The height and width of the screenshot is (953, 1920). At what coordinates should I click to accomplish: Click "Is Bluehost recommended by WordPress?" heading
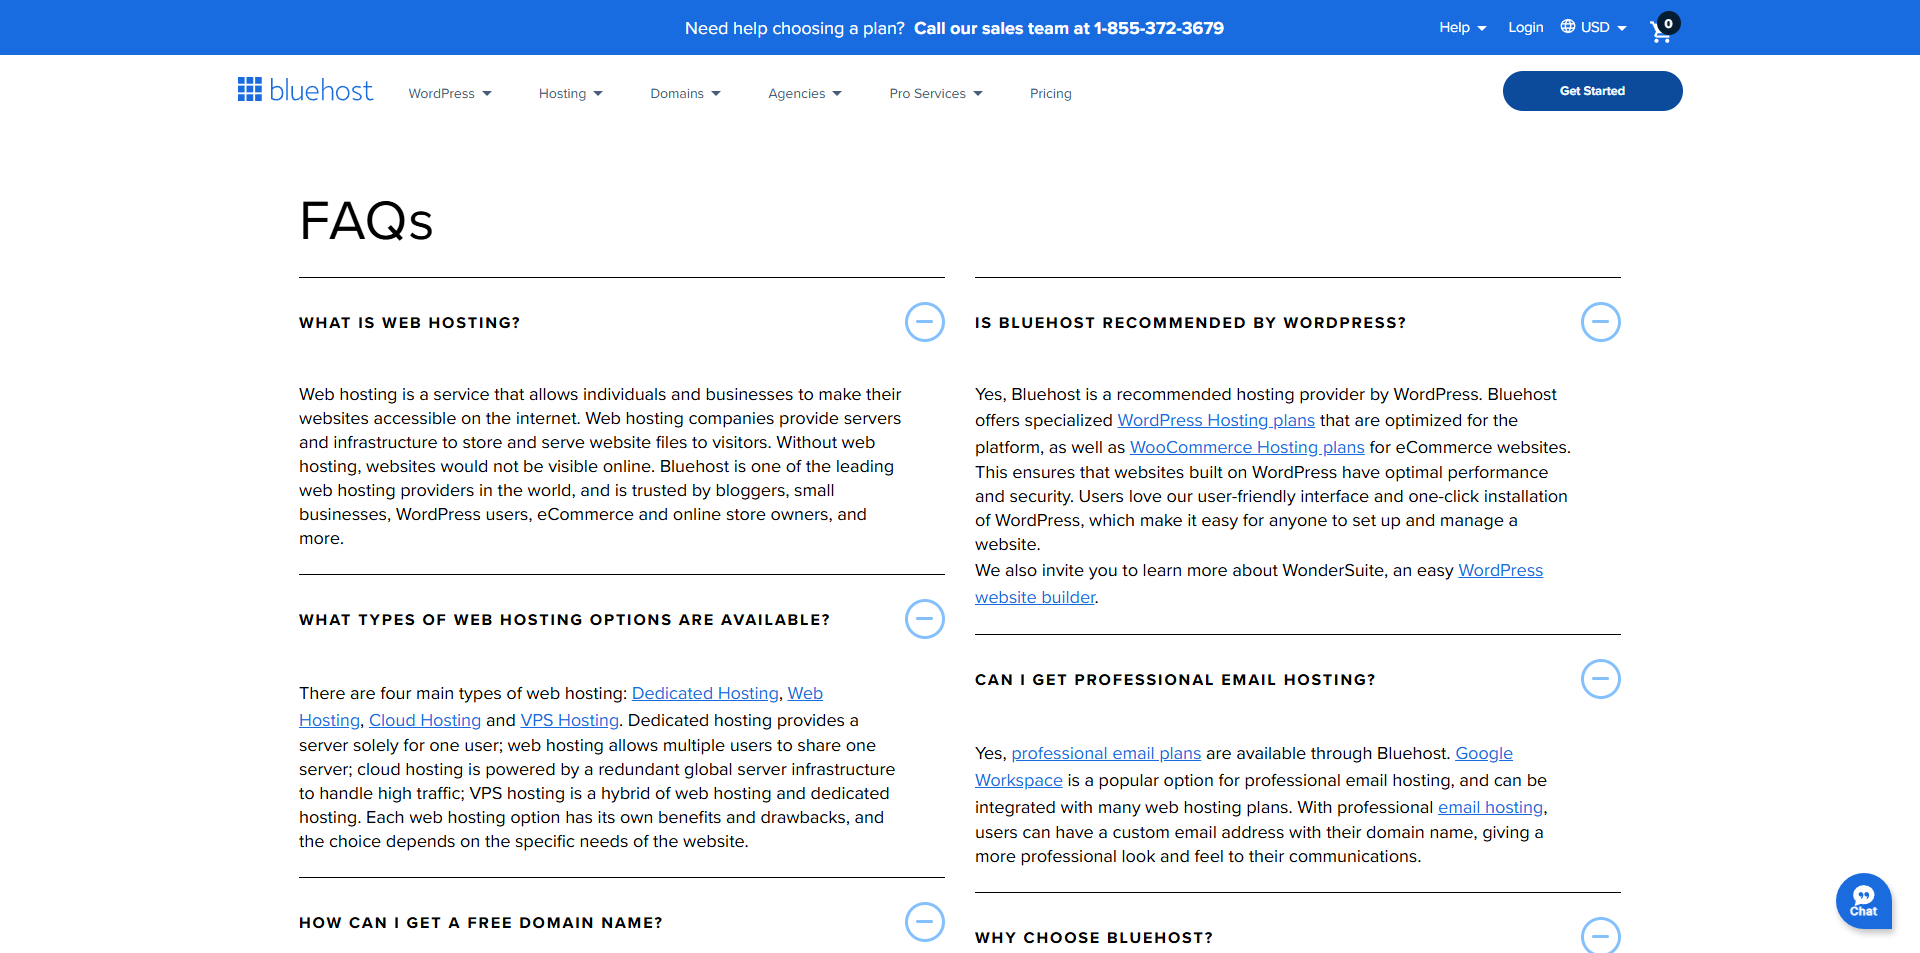[1190, 323]
